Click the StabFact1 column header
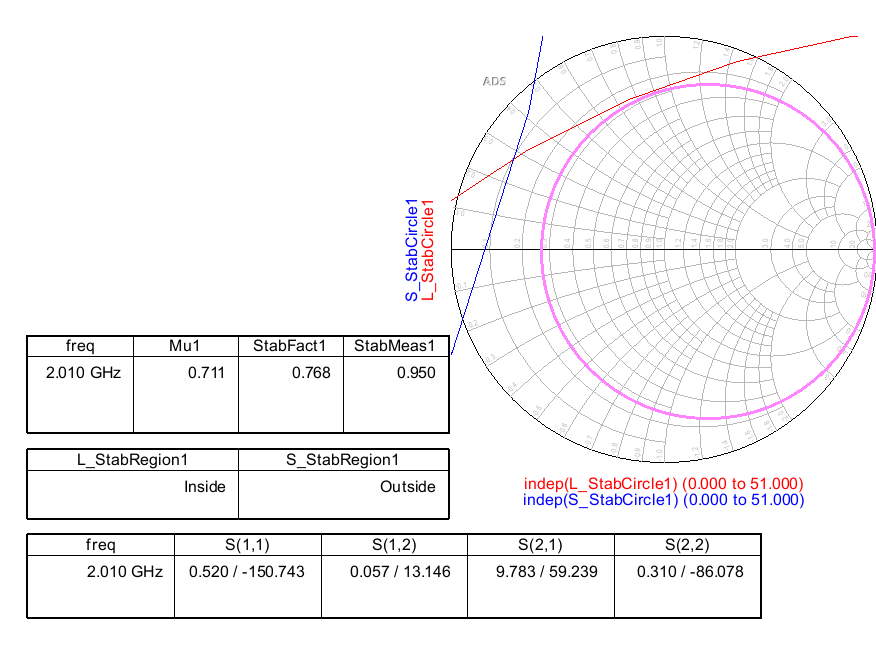This screenshot has width=876, height=647. (290, 346)
